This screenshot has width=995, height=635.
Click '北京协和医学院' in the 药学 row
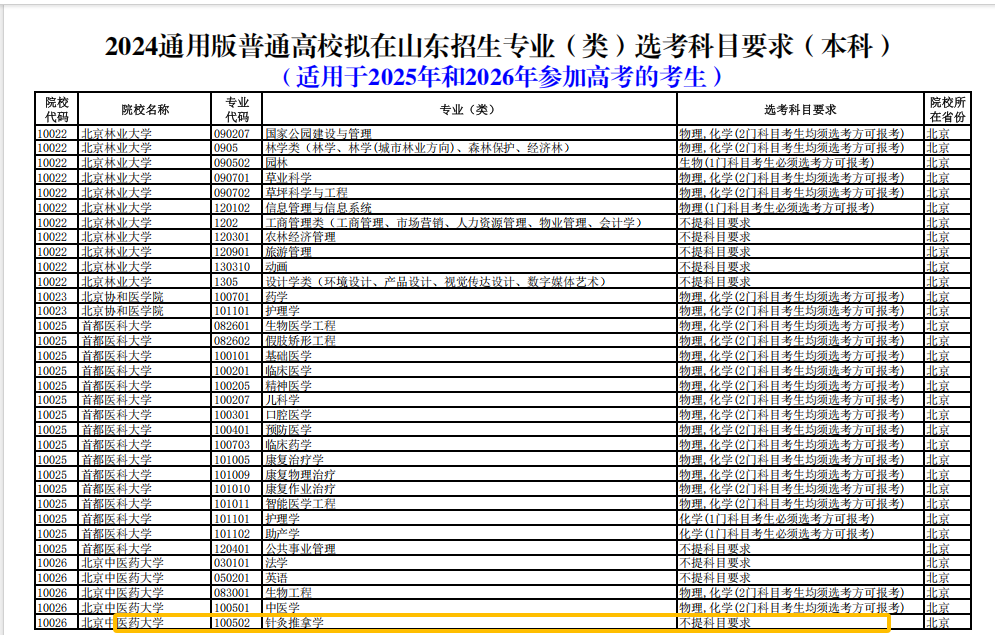point(122,297)
